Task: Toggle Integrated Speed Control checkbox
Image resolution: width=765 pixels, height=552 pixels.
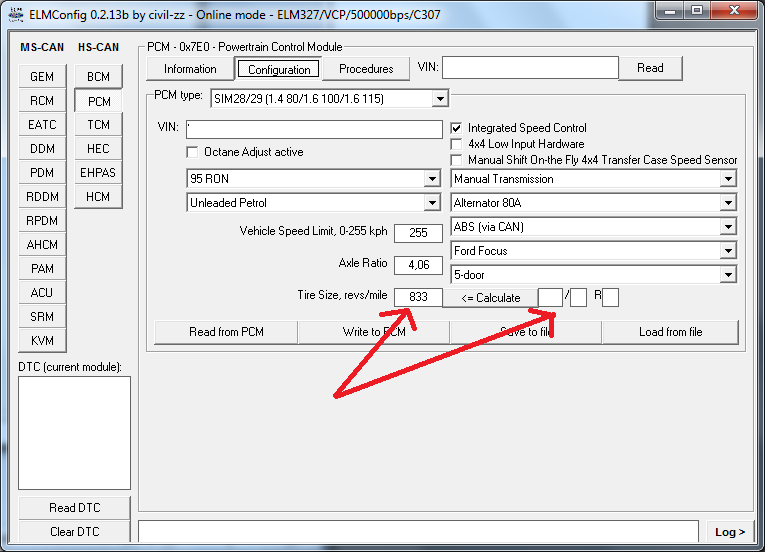Action: [457, 128]
